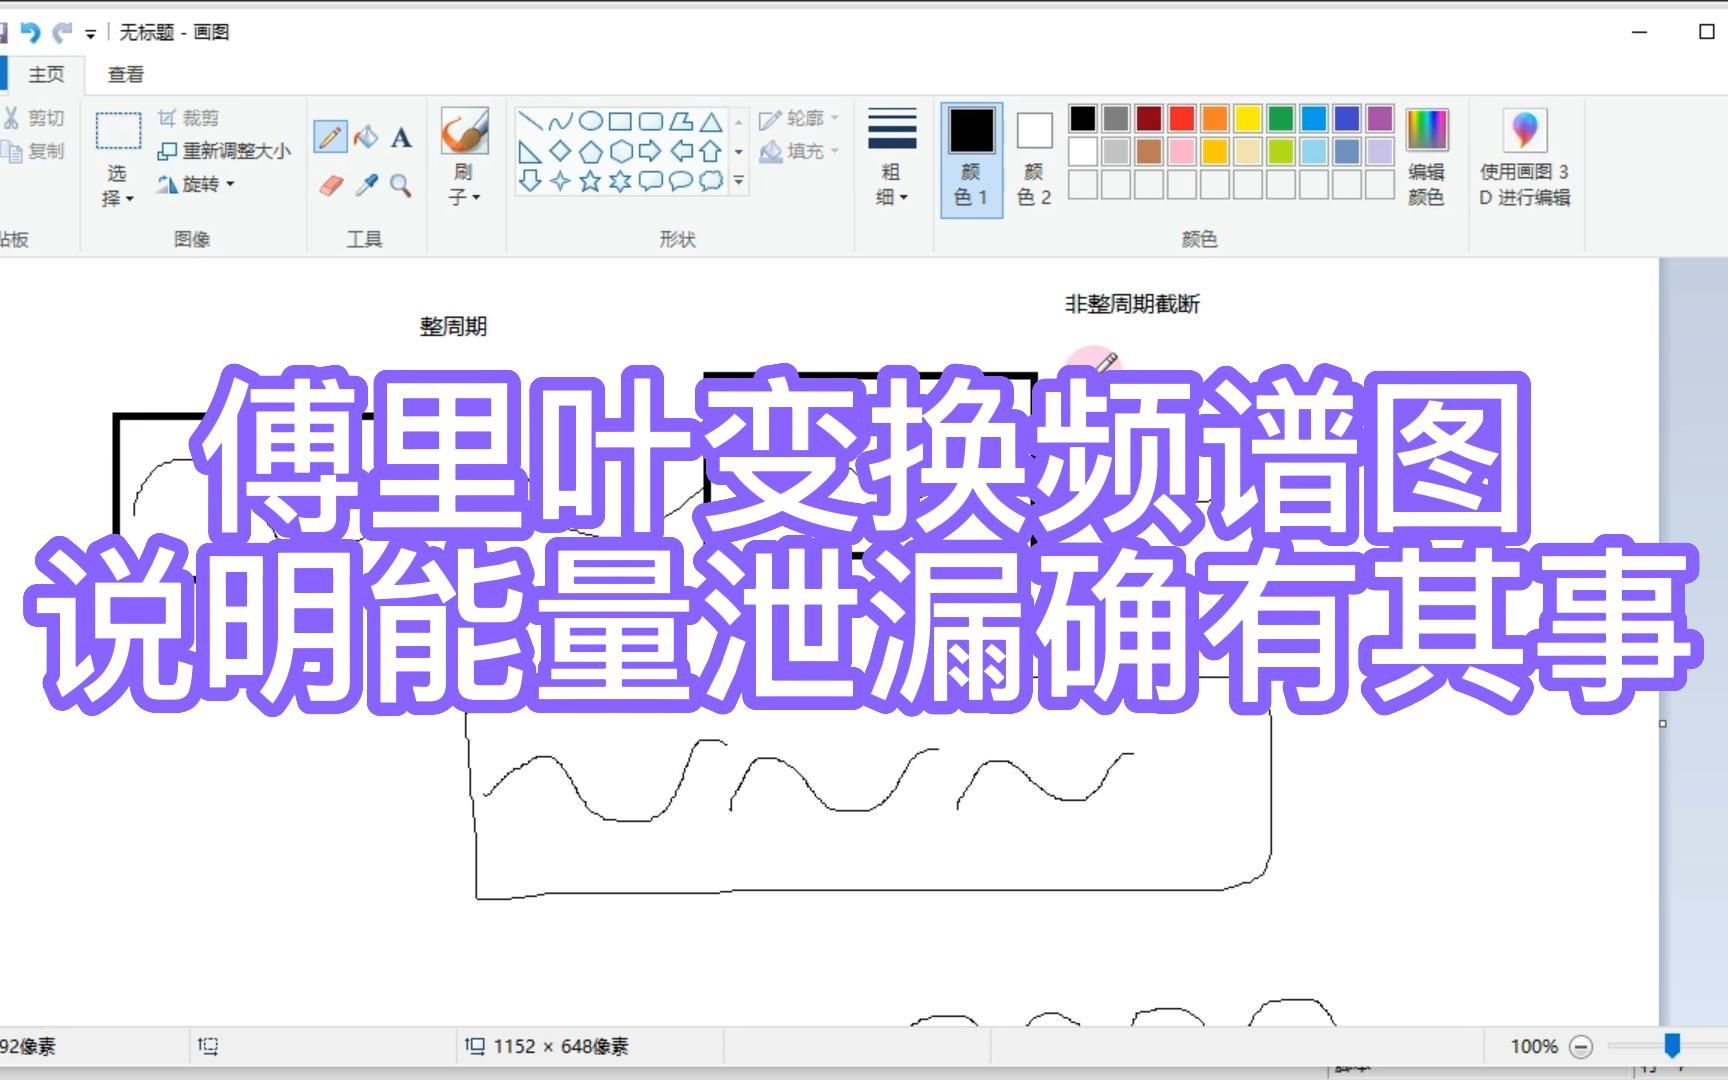
Task: Pick the Four-point star shape
Action: click(x=561, y=181)
